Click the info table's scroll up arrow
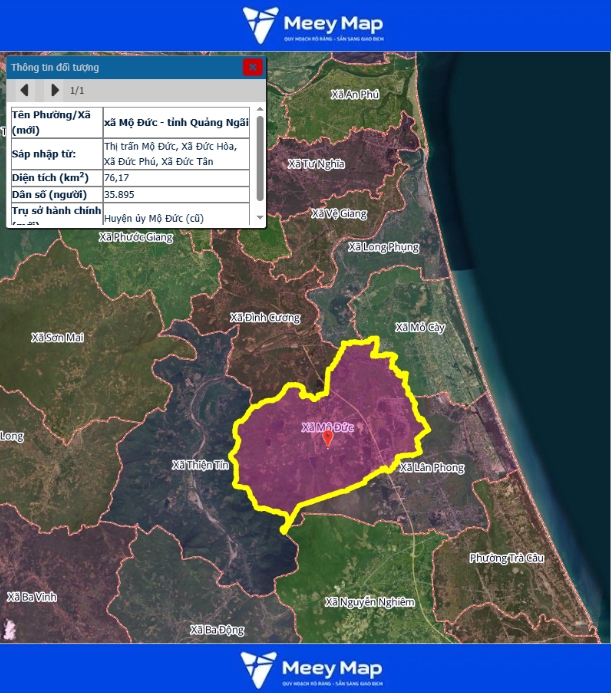This screenshot has height=693, width=611. coord(260,110)
